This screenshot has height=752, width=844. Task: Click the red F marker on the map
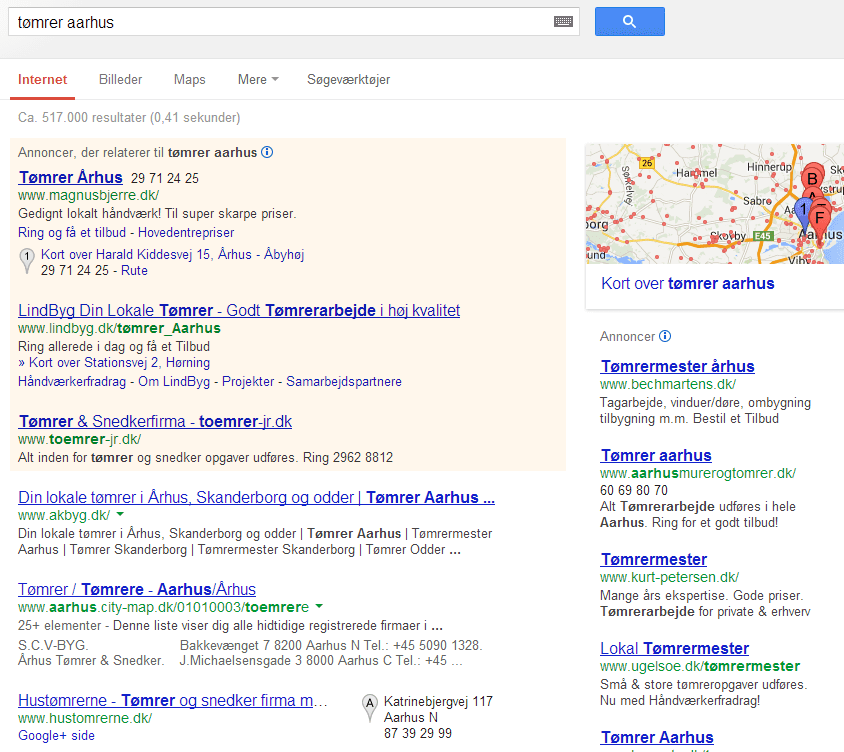820,219
